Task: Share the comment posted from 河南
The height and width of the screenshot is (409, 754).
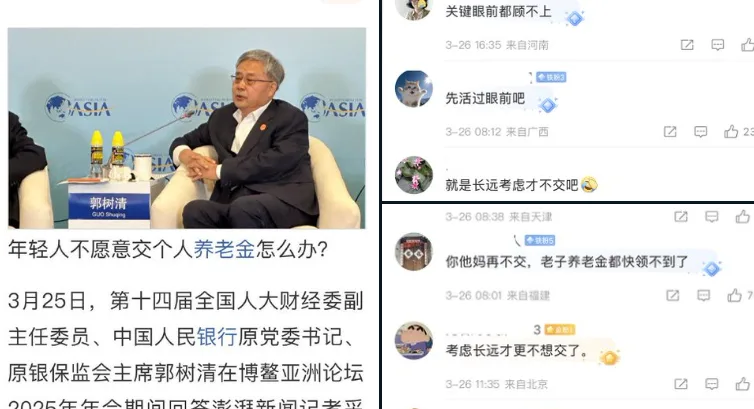Action: 687,45
